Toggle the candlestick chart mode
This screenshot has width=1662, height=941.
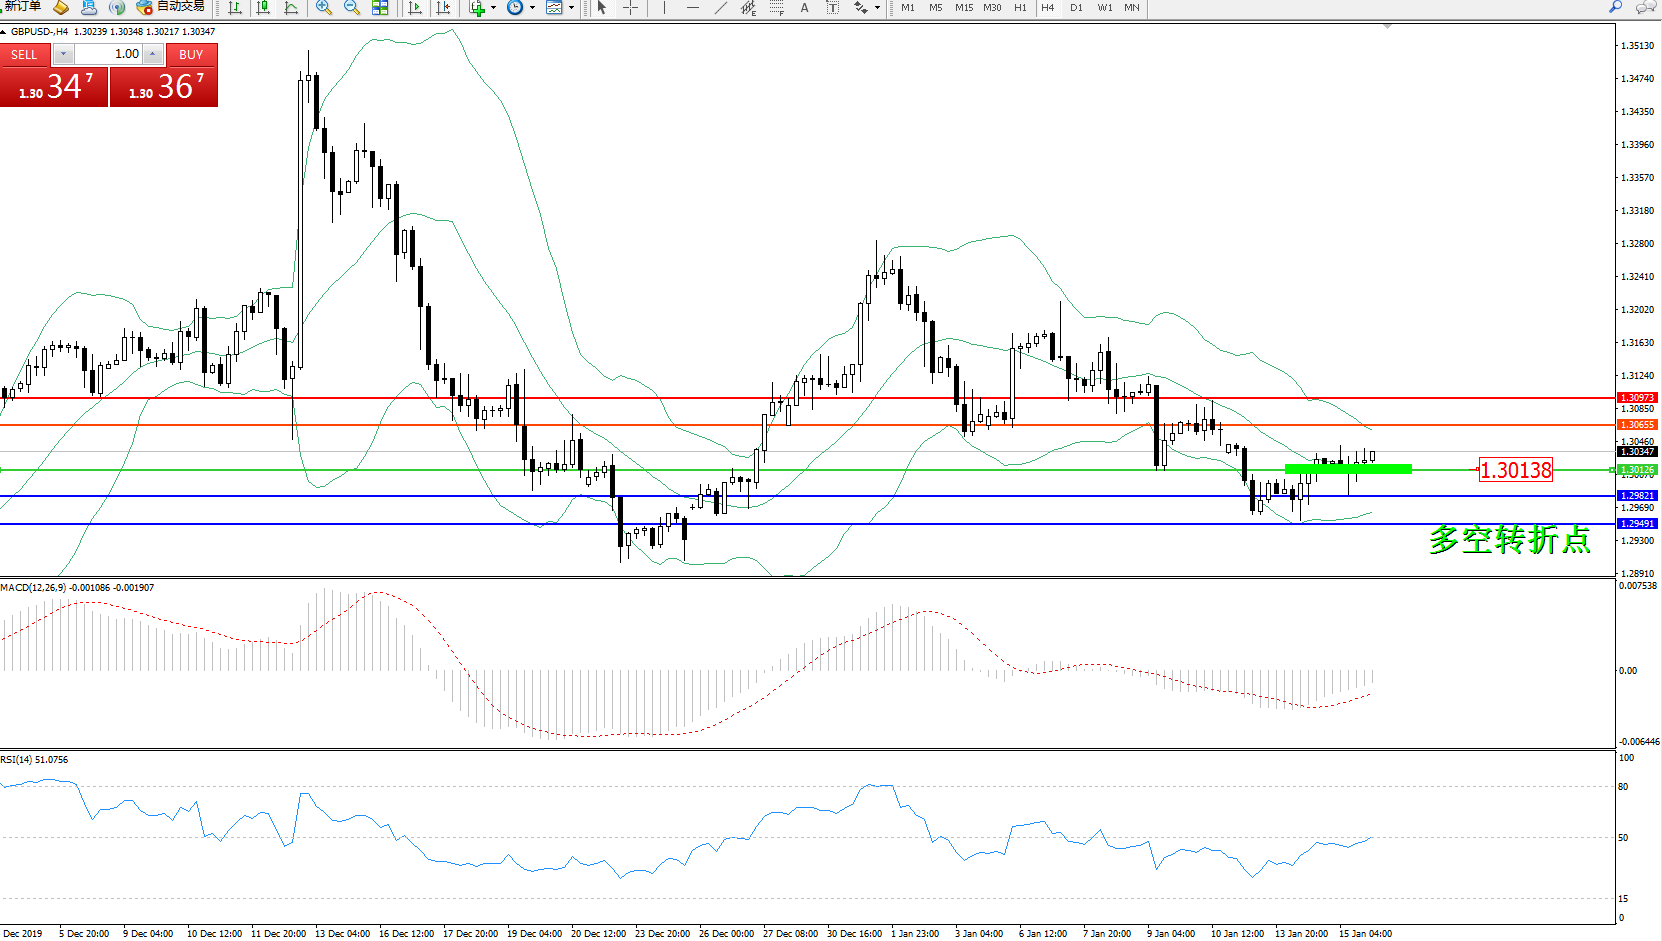click(263, 8)
